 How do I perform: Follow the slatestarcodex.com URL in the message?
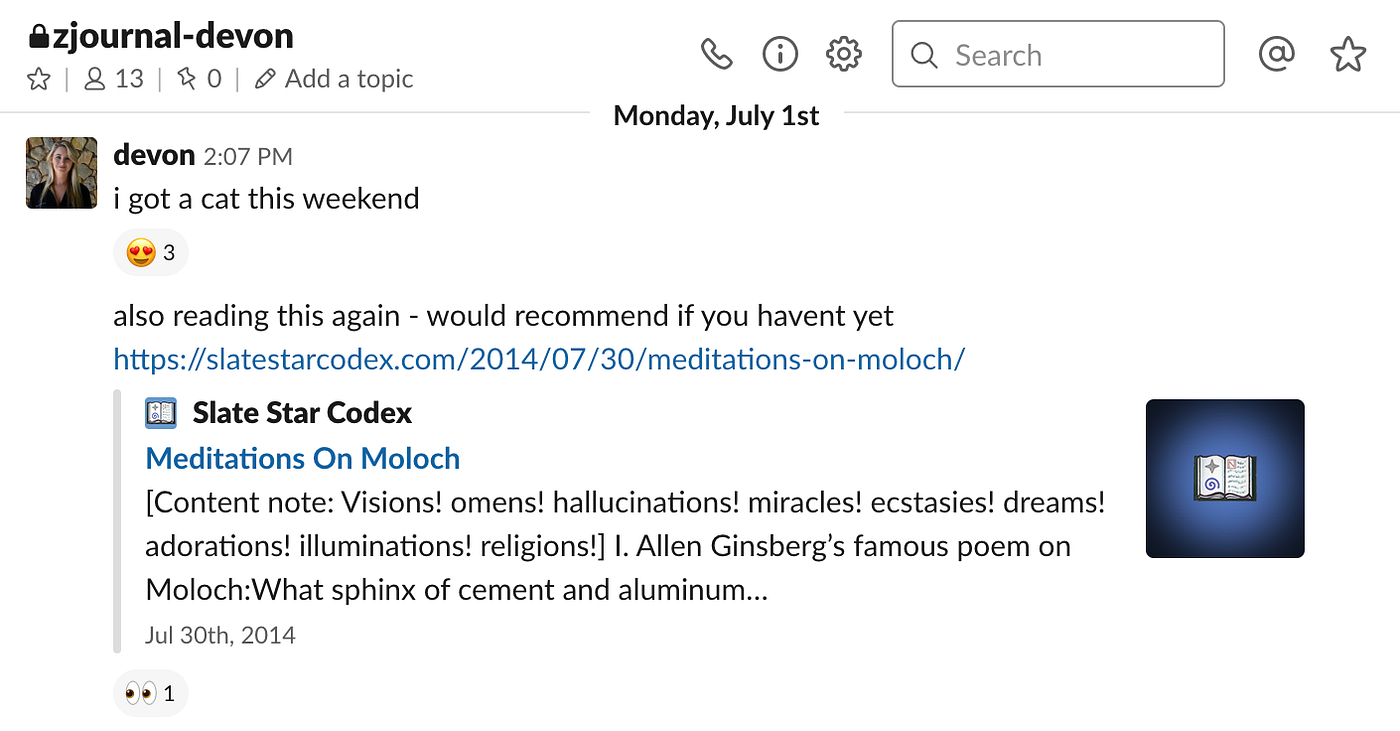tap(538, 359)
